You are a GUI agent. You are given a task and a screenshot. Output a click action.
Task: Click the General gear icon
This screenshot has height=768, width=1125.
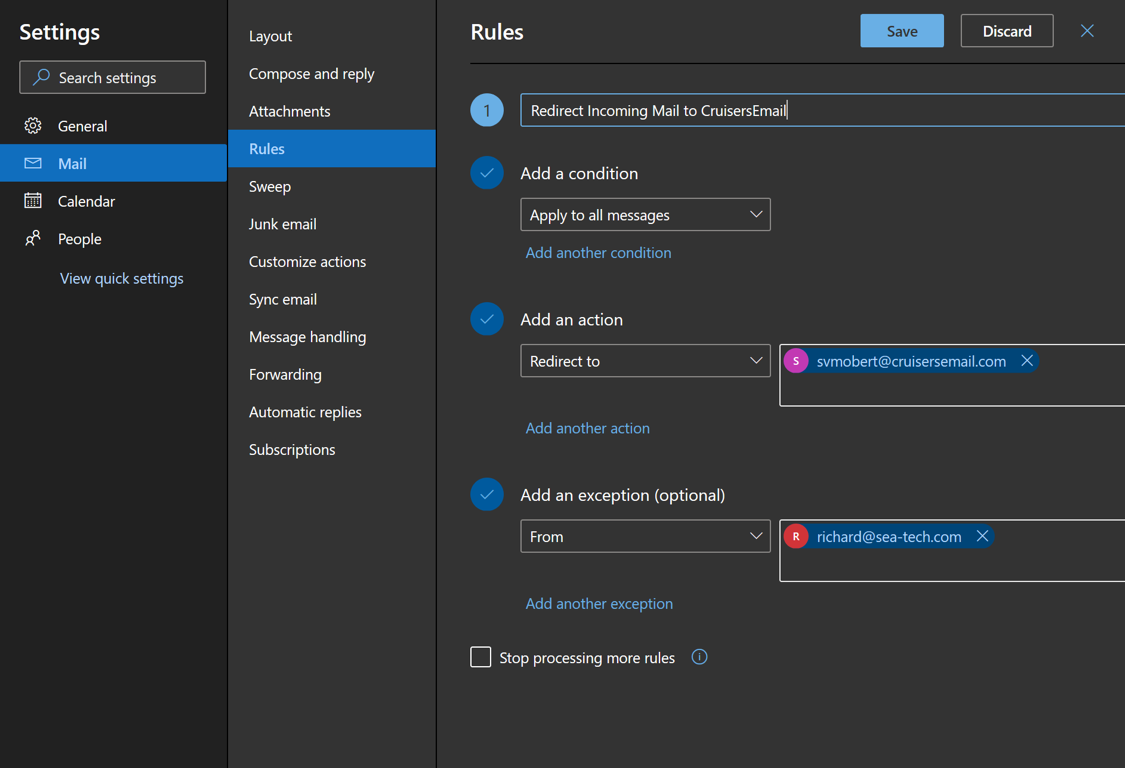coord(33,126)
